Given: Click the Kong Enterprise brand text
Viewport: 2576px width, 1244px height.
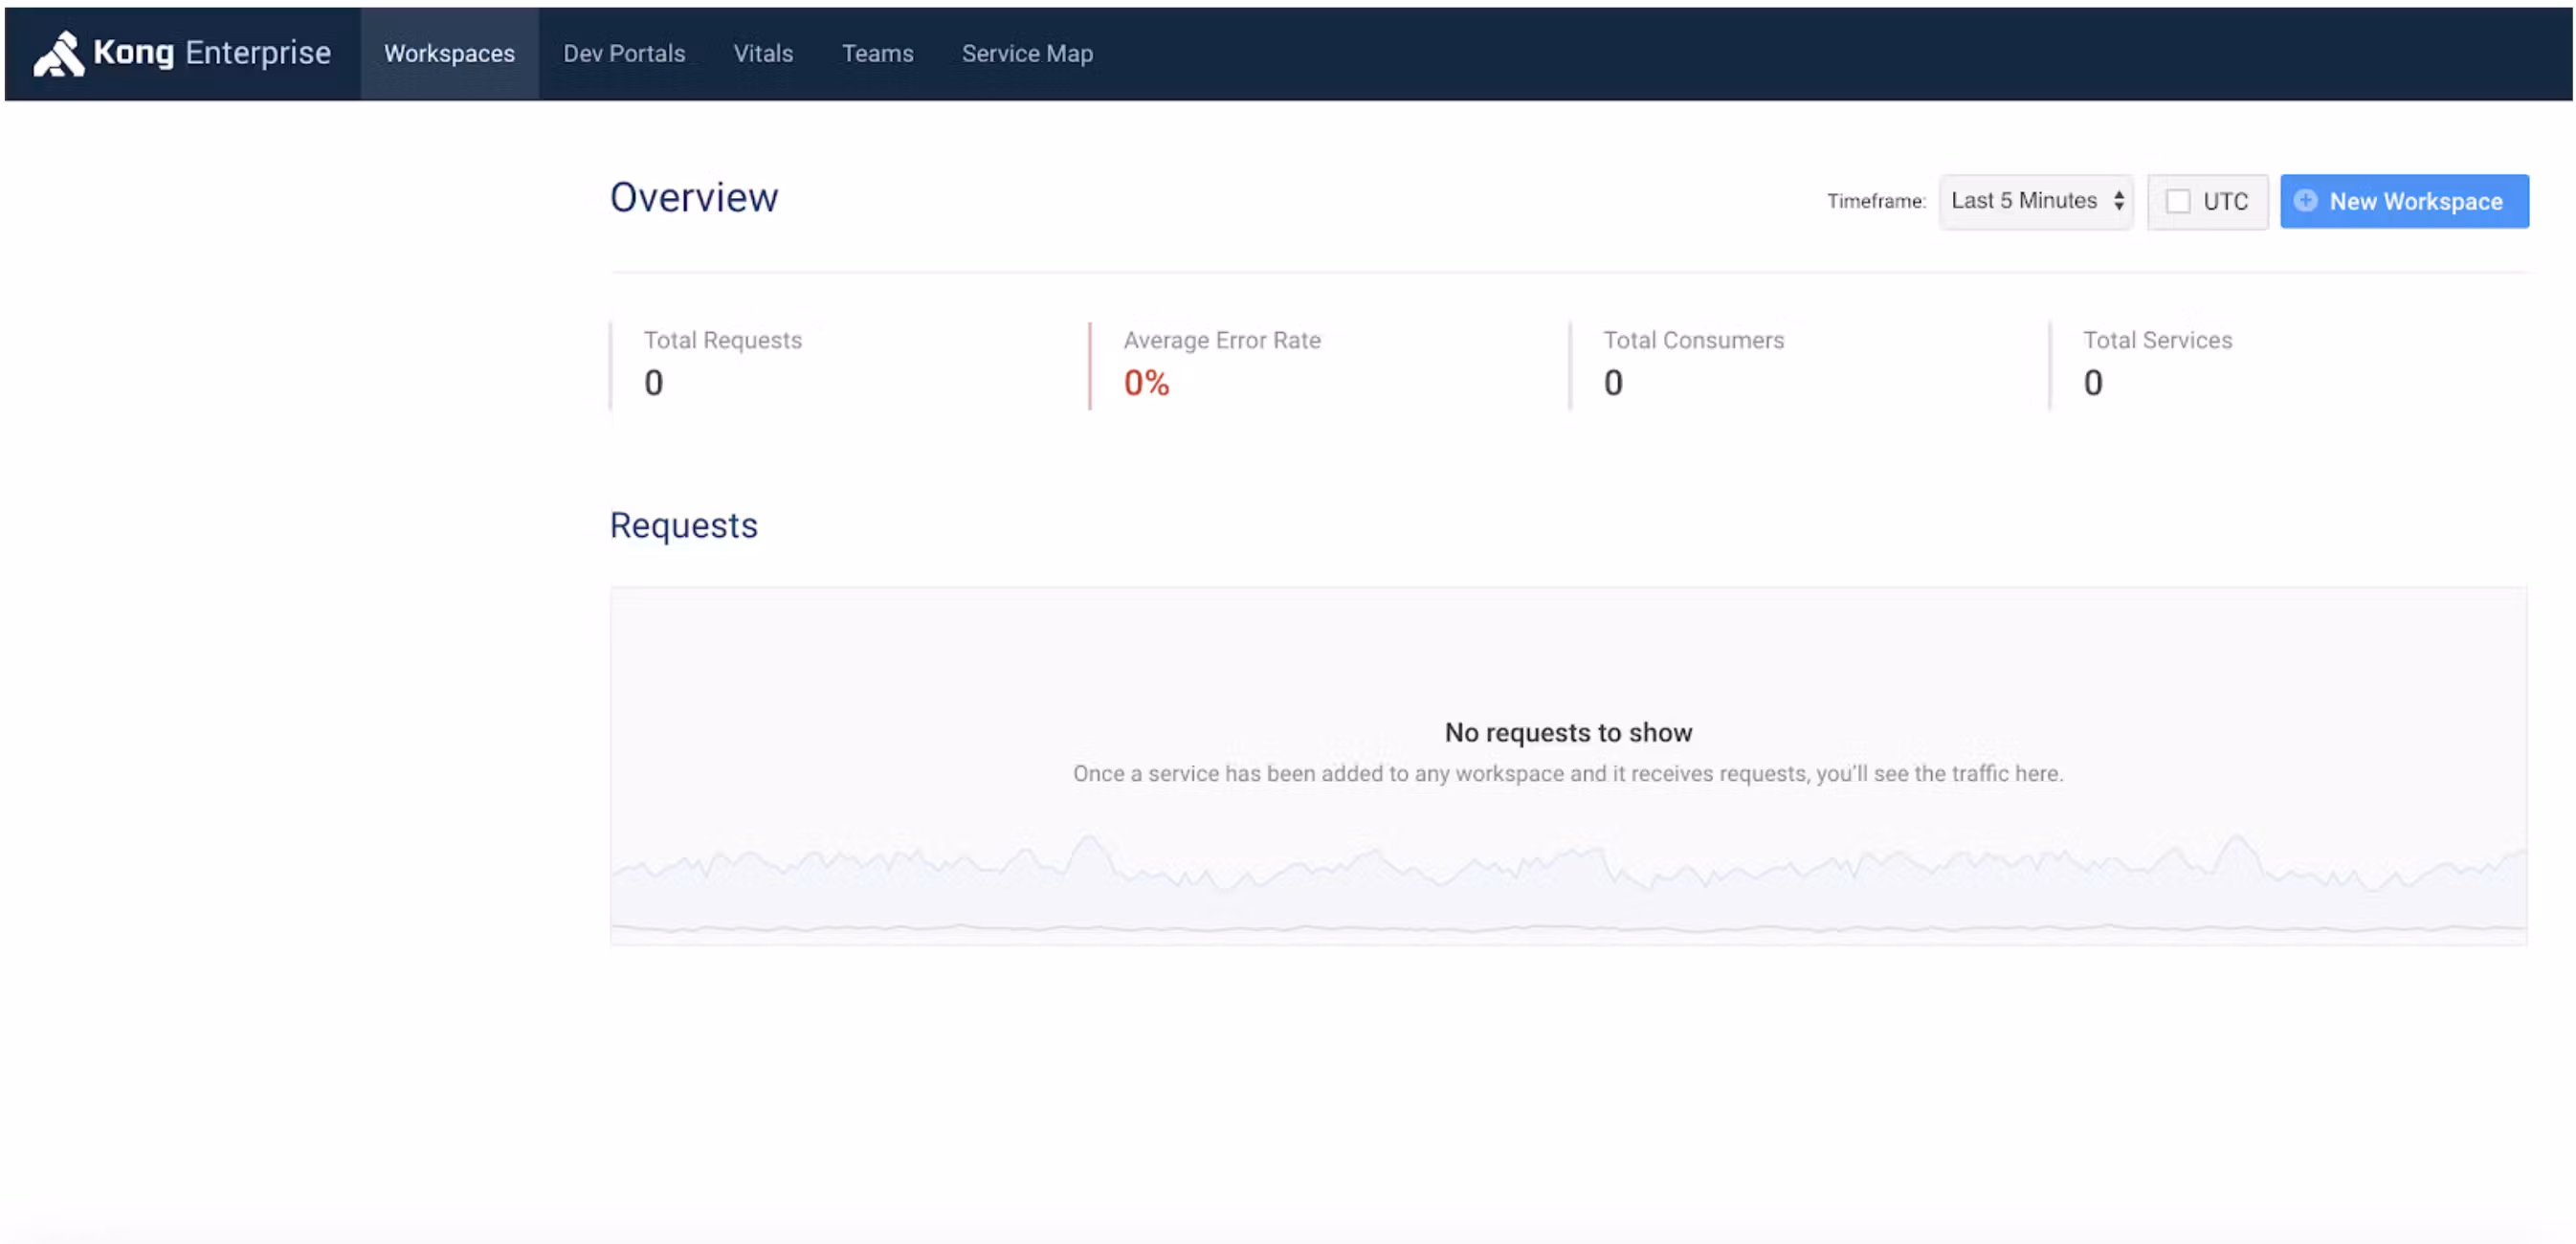Looking at the screenshot, I should pyautogui.click(x=212, y=53).
